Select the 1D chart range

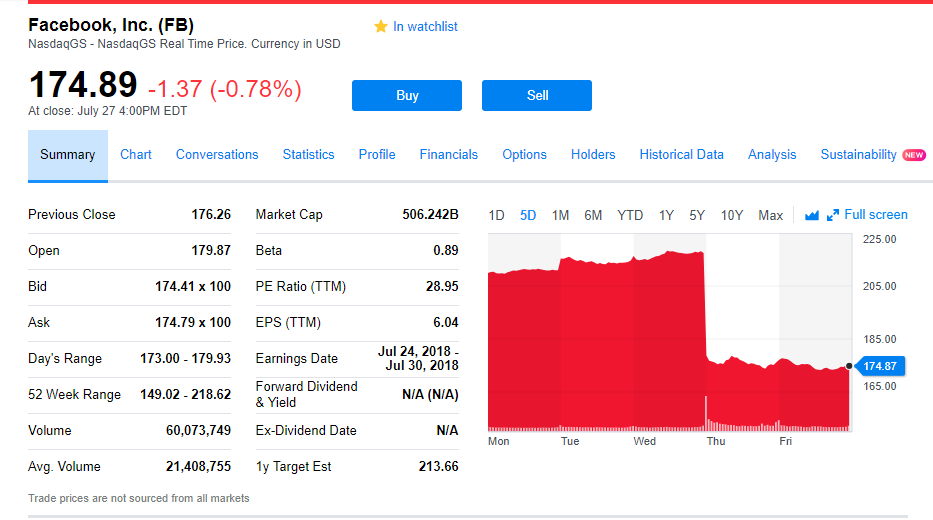497,215
